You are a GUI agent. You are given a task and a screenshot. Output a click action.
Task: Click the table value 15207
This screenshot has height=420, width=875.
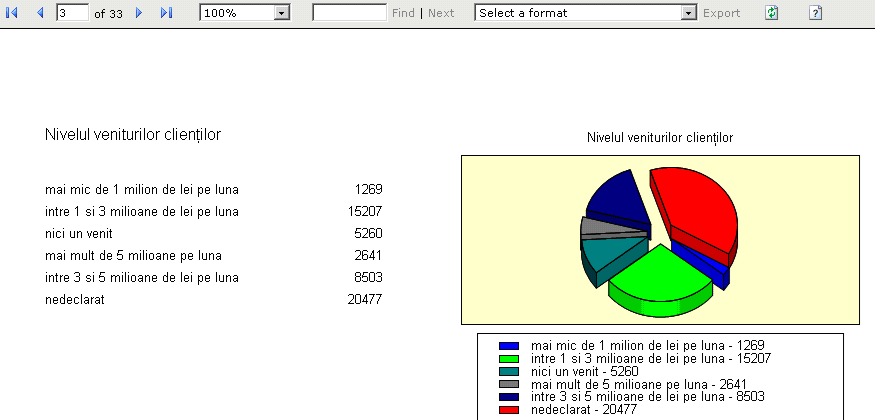(x=365, y=211)
